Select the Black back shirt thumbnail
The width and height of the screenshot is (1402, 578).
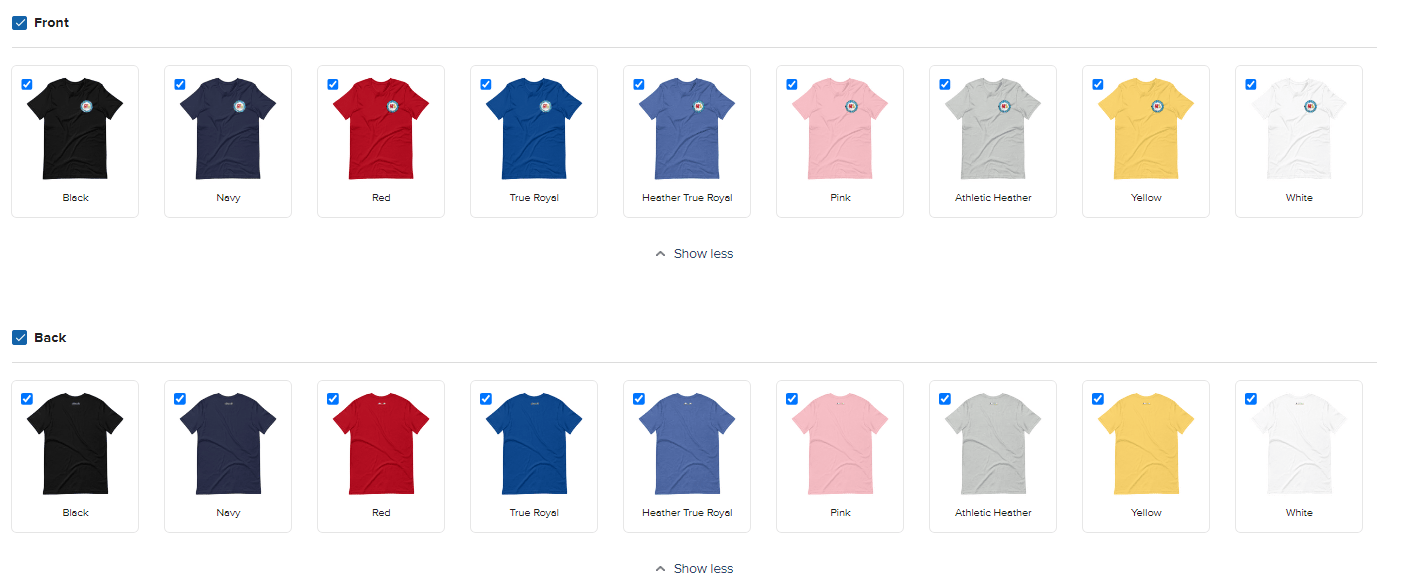(x=75, y=443)
